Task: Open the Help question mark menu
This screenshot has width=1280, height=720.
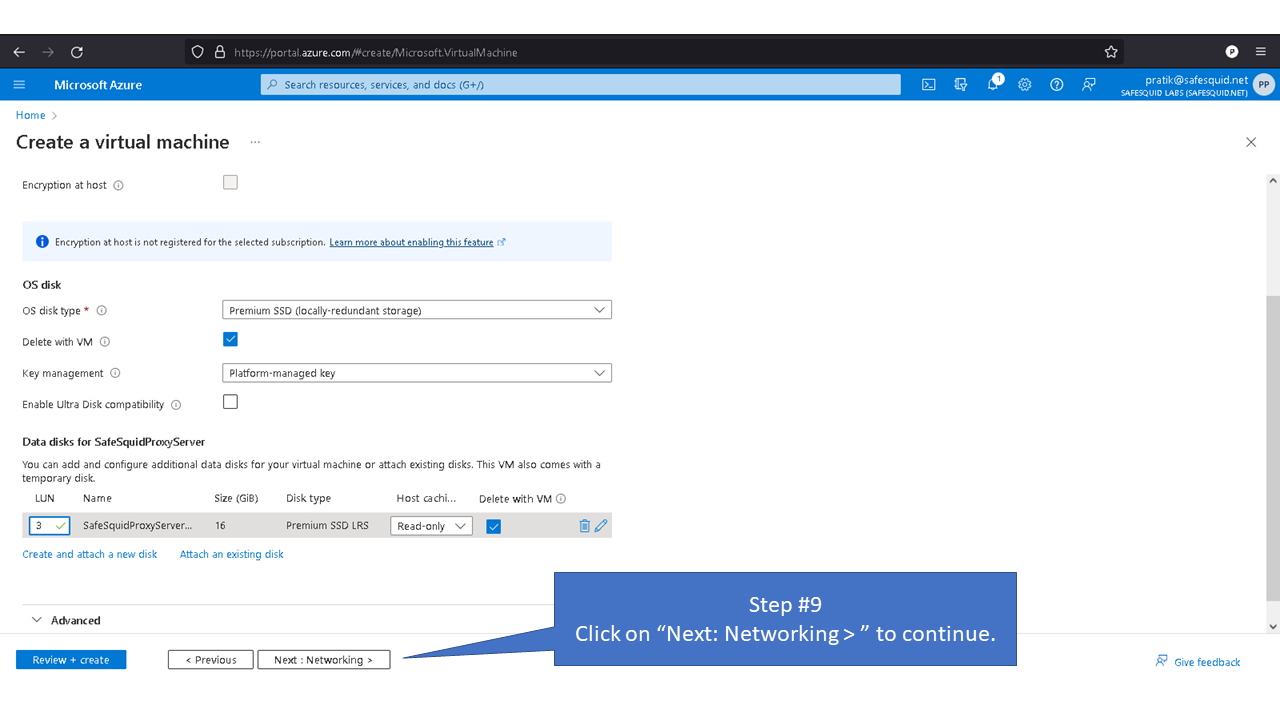Action: coord(1057,85)
